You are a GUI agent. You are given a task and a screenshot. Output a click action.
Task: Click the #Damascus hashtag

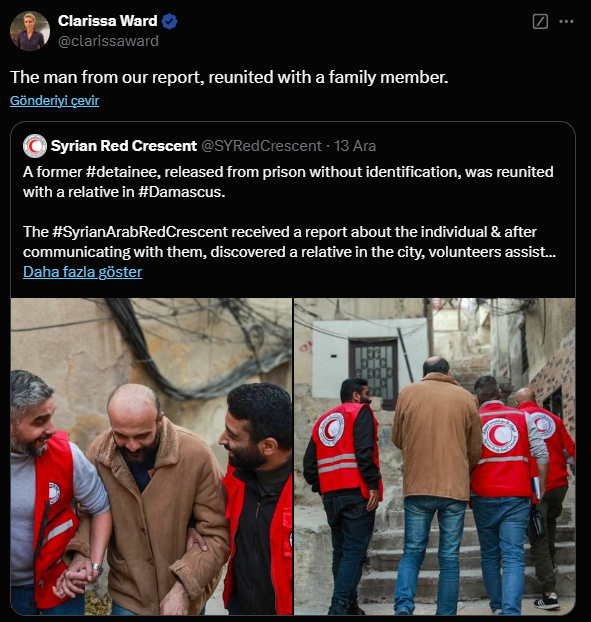182,192
